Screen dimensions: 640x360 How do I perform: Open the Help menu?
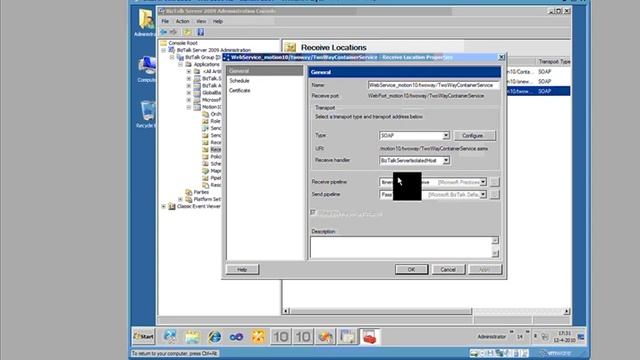[218, 21]
